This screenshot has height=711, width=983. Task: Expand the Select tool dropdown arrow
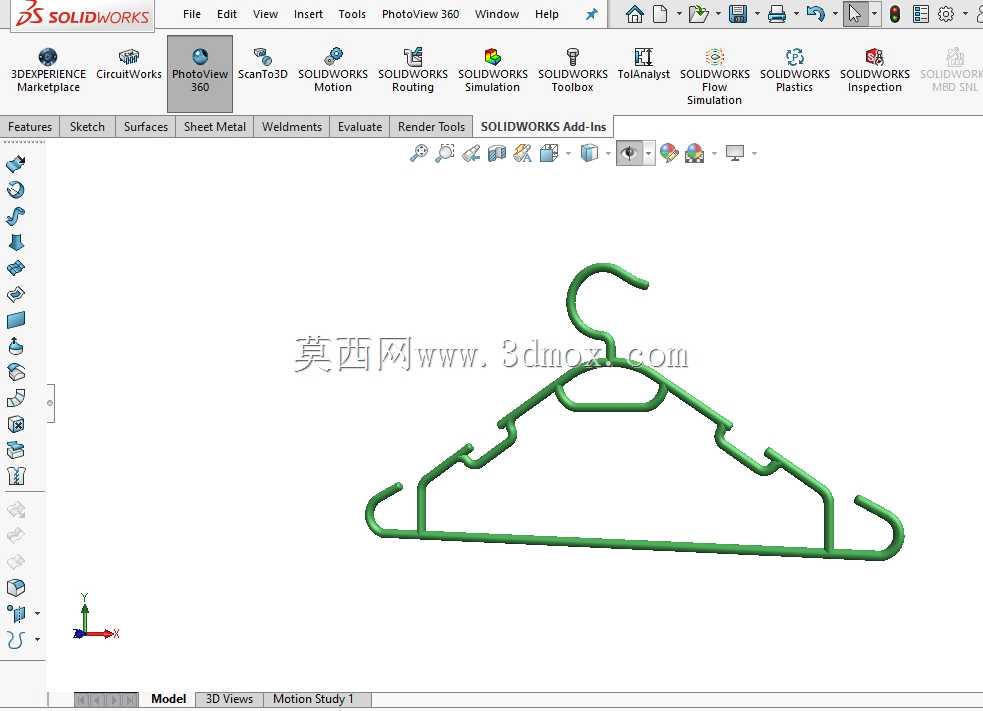874,14
